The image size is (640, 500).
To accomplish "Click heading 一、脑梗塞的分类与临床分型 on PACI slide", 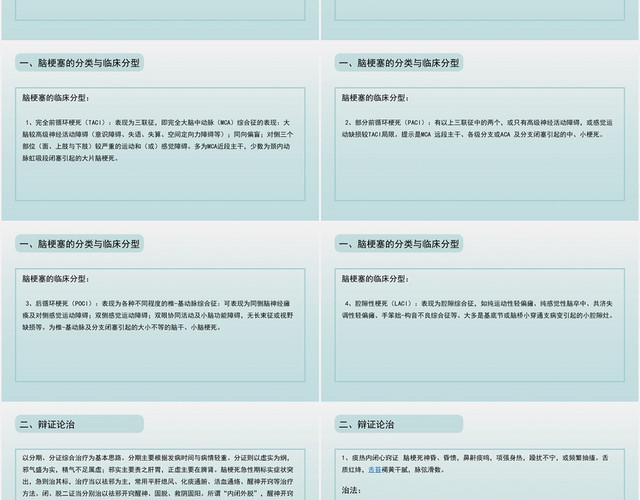I will 399,63.
